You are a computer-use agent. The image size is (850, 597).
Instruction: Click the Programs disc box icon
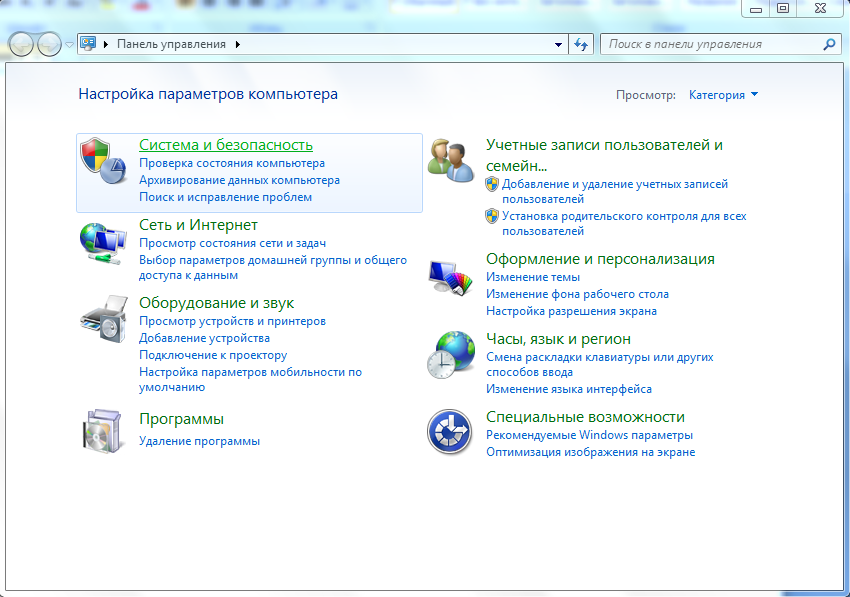click(103, 430)
